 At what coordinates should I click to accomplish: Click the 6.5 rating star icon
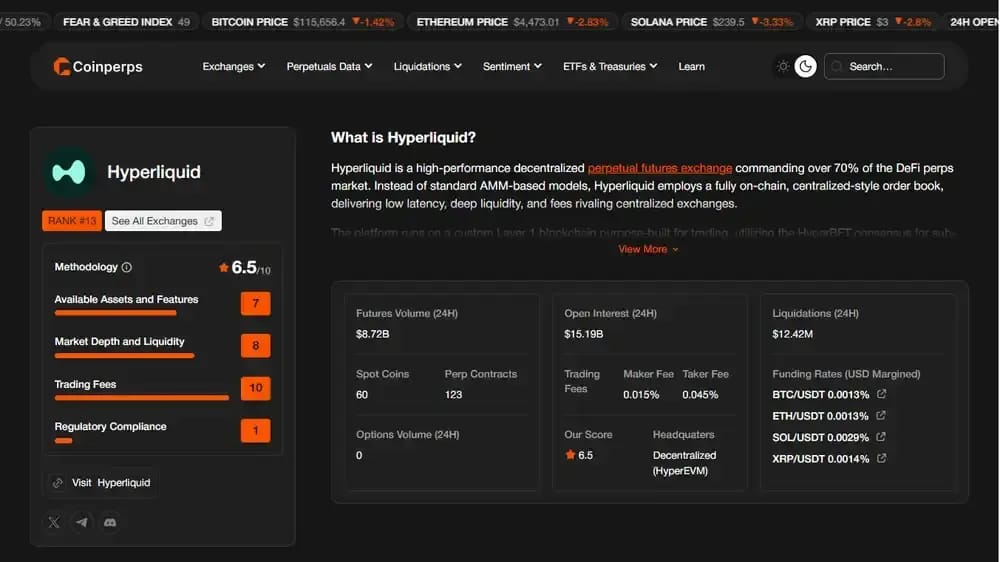click(x=223, y=267)
